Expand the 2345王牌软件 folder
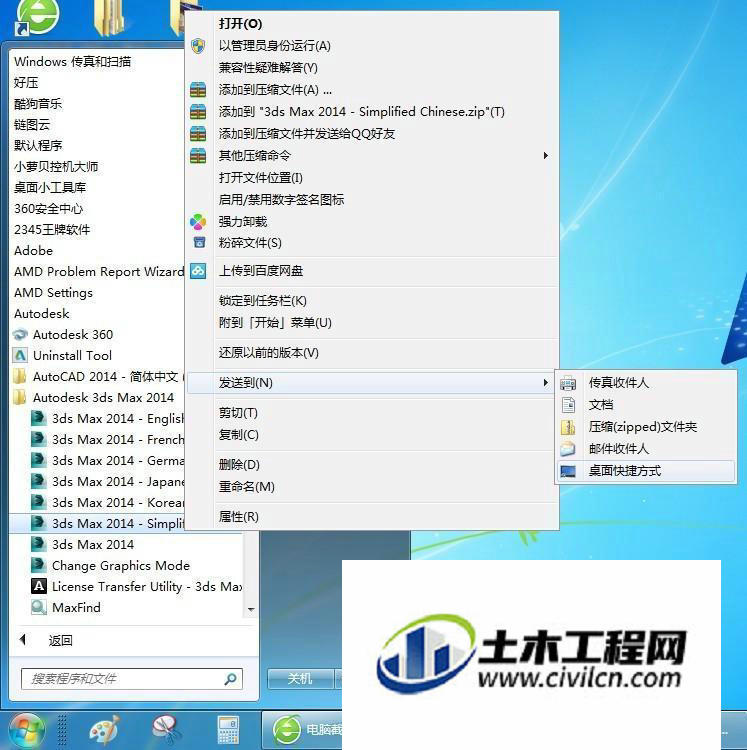This screenshot has height=750, width=747. [52, 230]
